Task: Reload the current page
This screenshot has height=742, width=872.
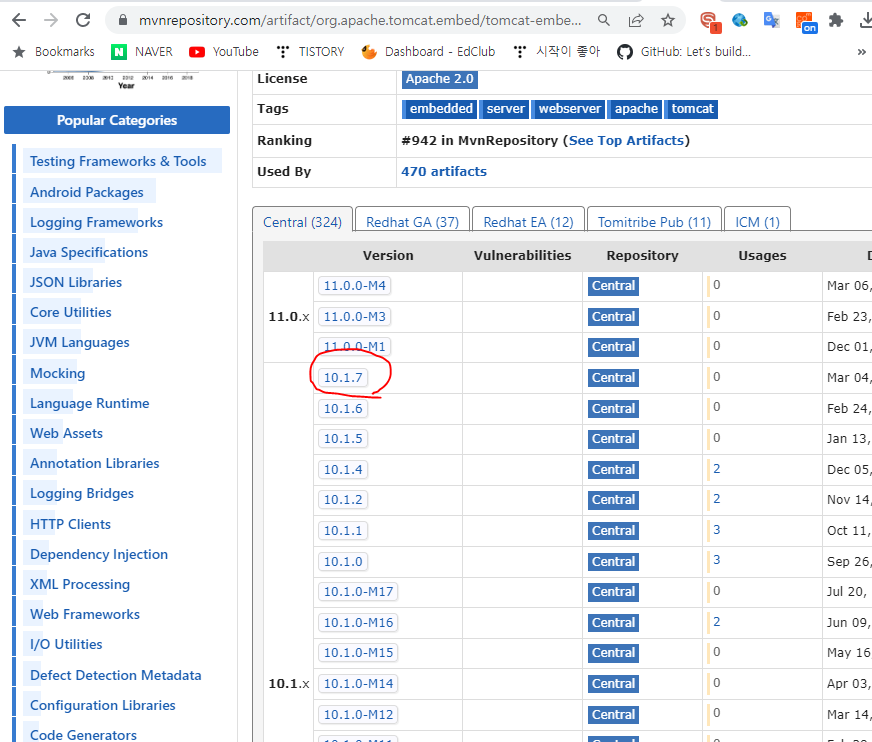Action: (83, 21)
